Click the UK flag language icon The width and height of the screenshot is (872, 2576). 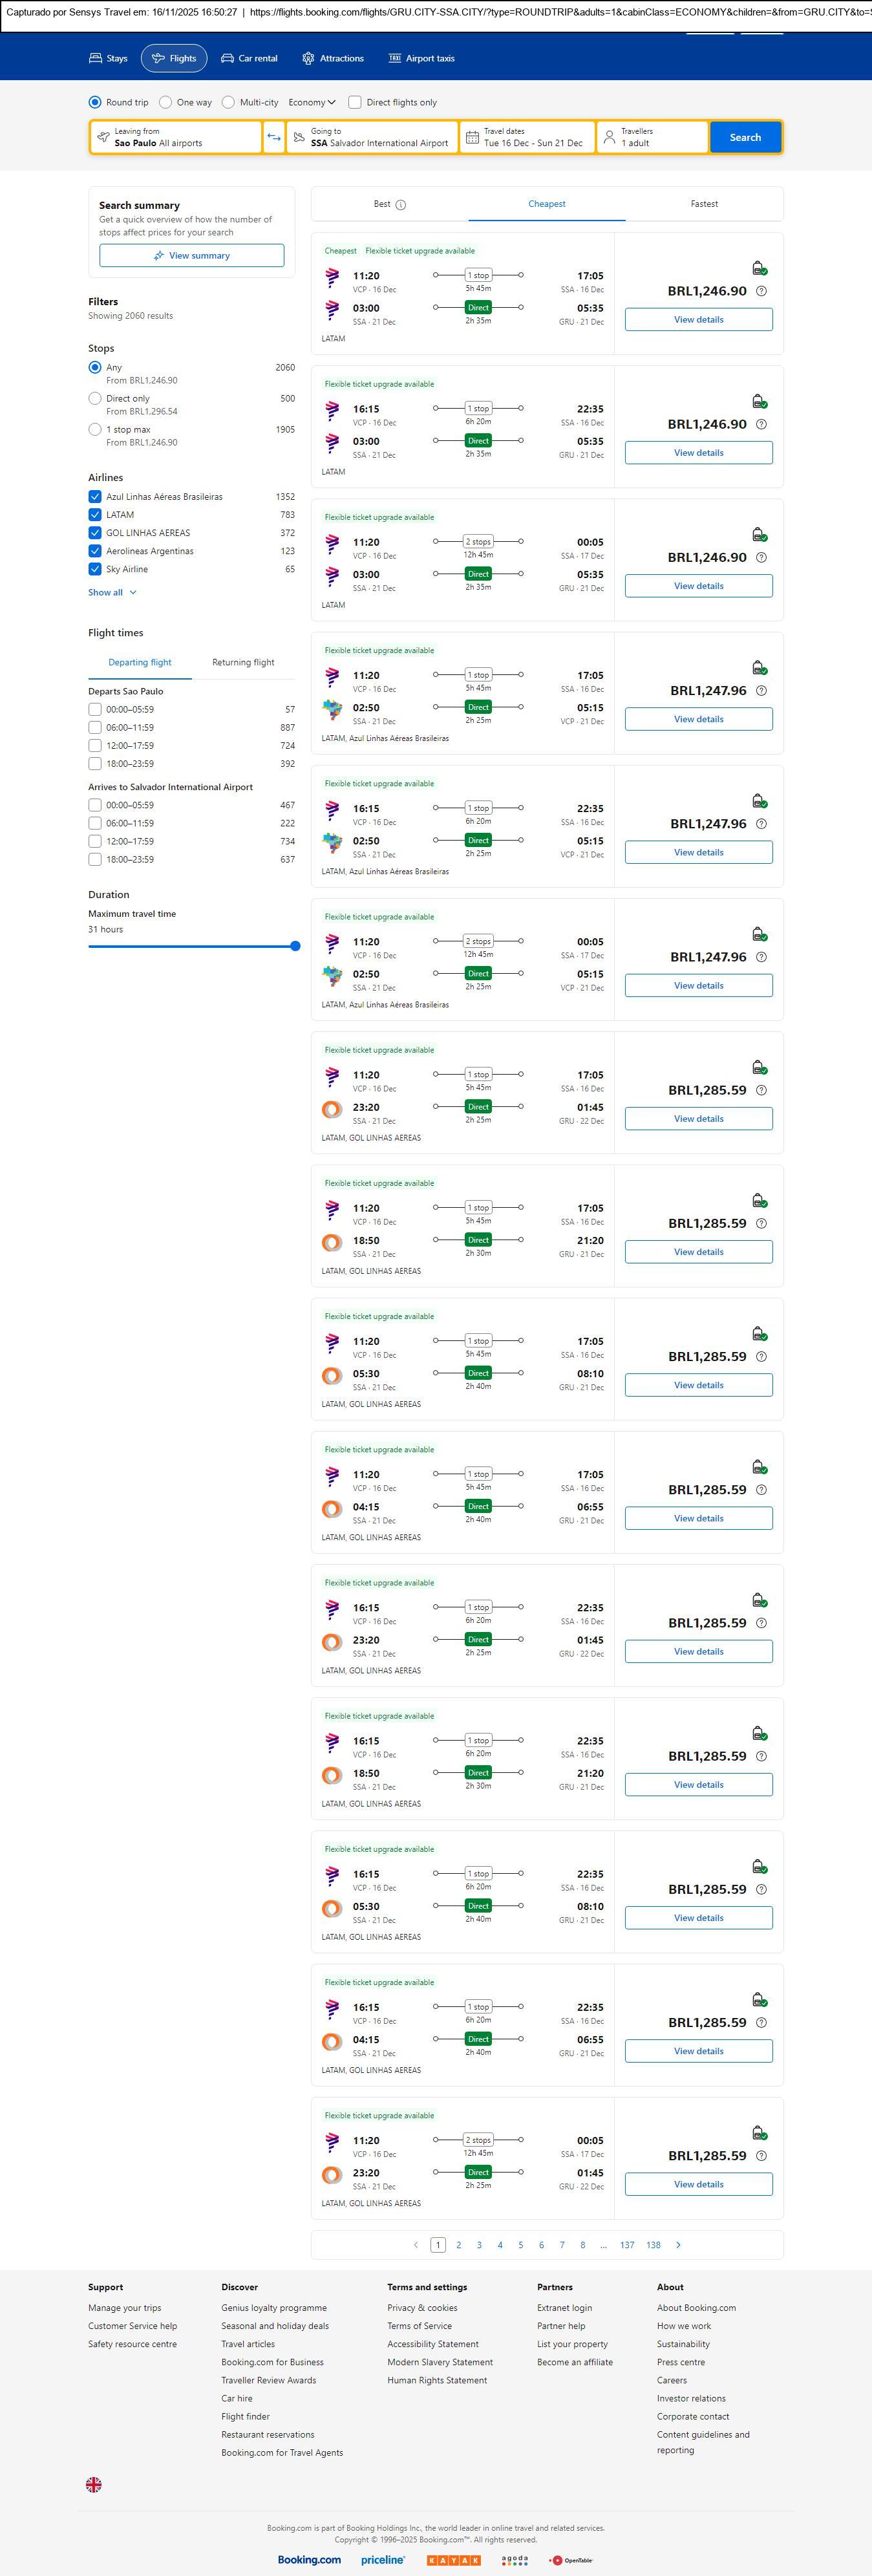pyautogui.click(x=94, y=2484)
